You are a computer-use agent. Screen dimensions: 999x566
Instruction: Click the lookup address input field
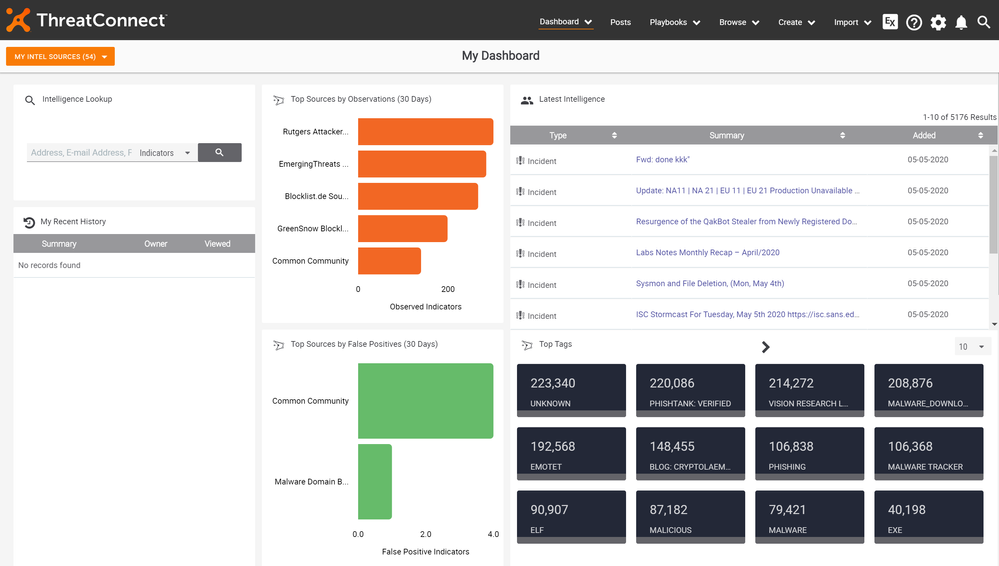(81, 153)
